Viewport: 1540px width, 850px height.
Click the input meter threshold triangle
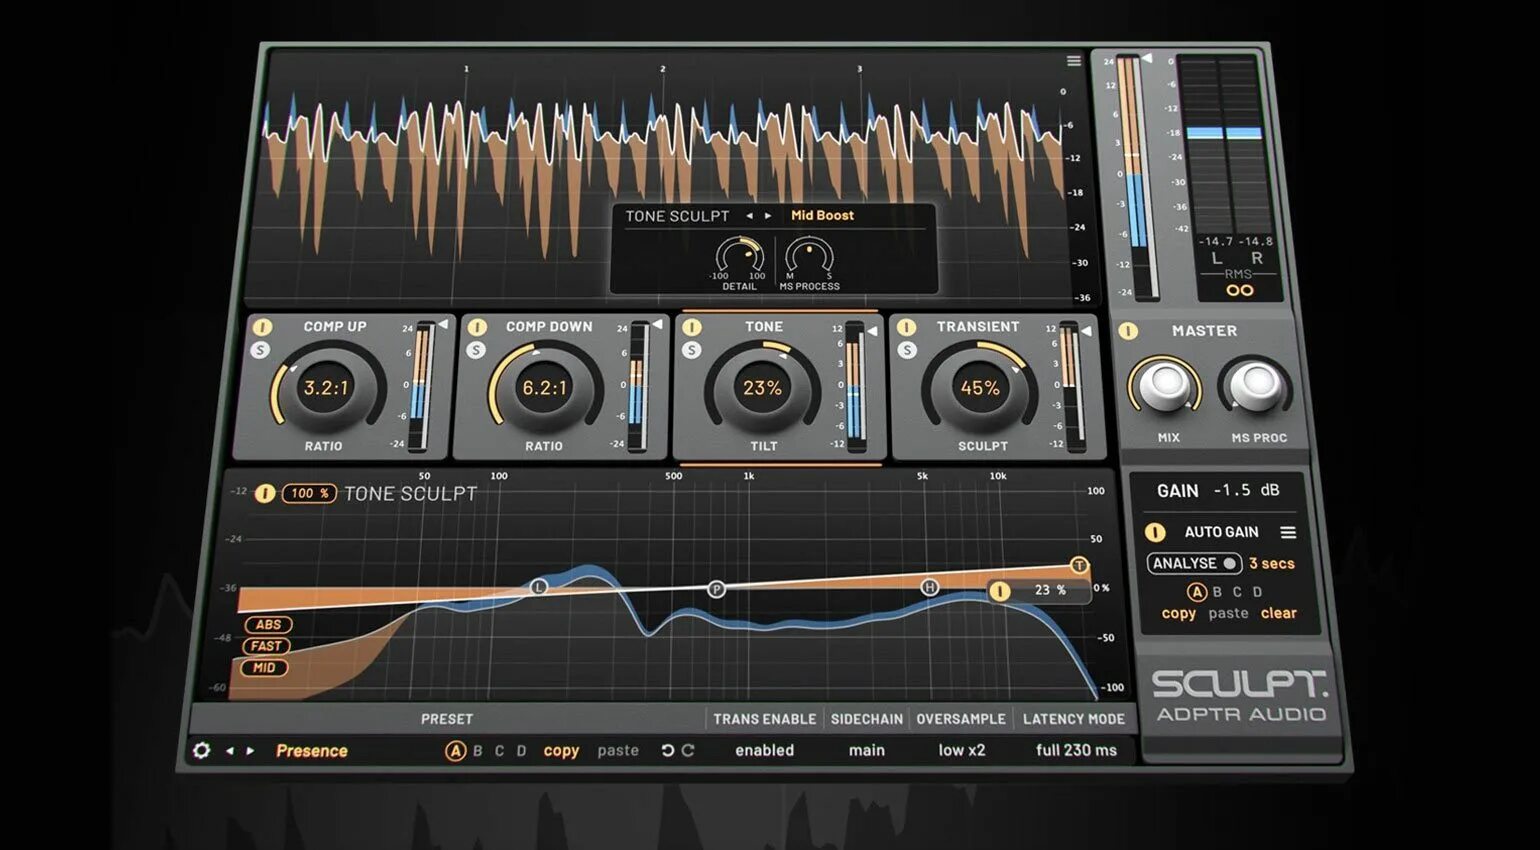pyautogui.click(x=1147, y=59)
